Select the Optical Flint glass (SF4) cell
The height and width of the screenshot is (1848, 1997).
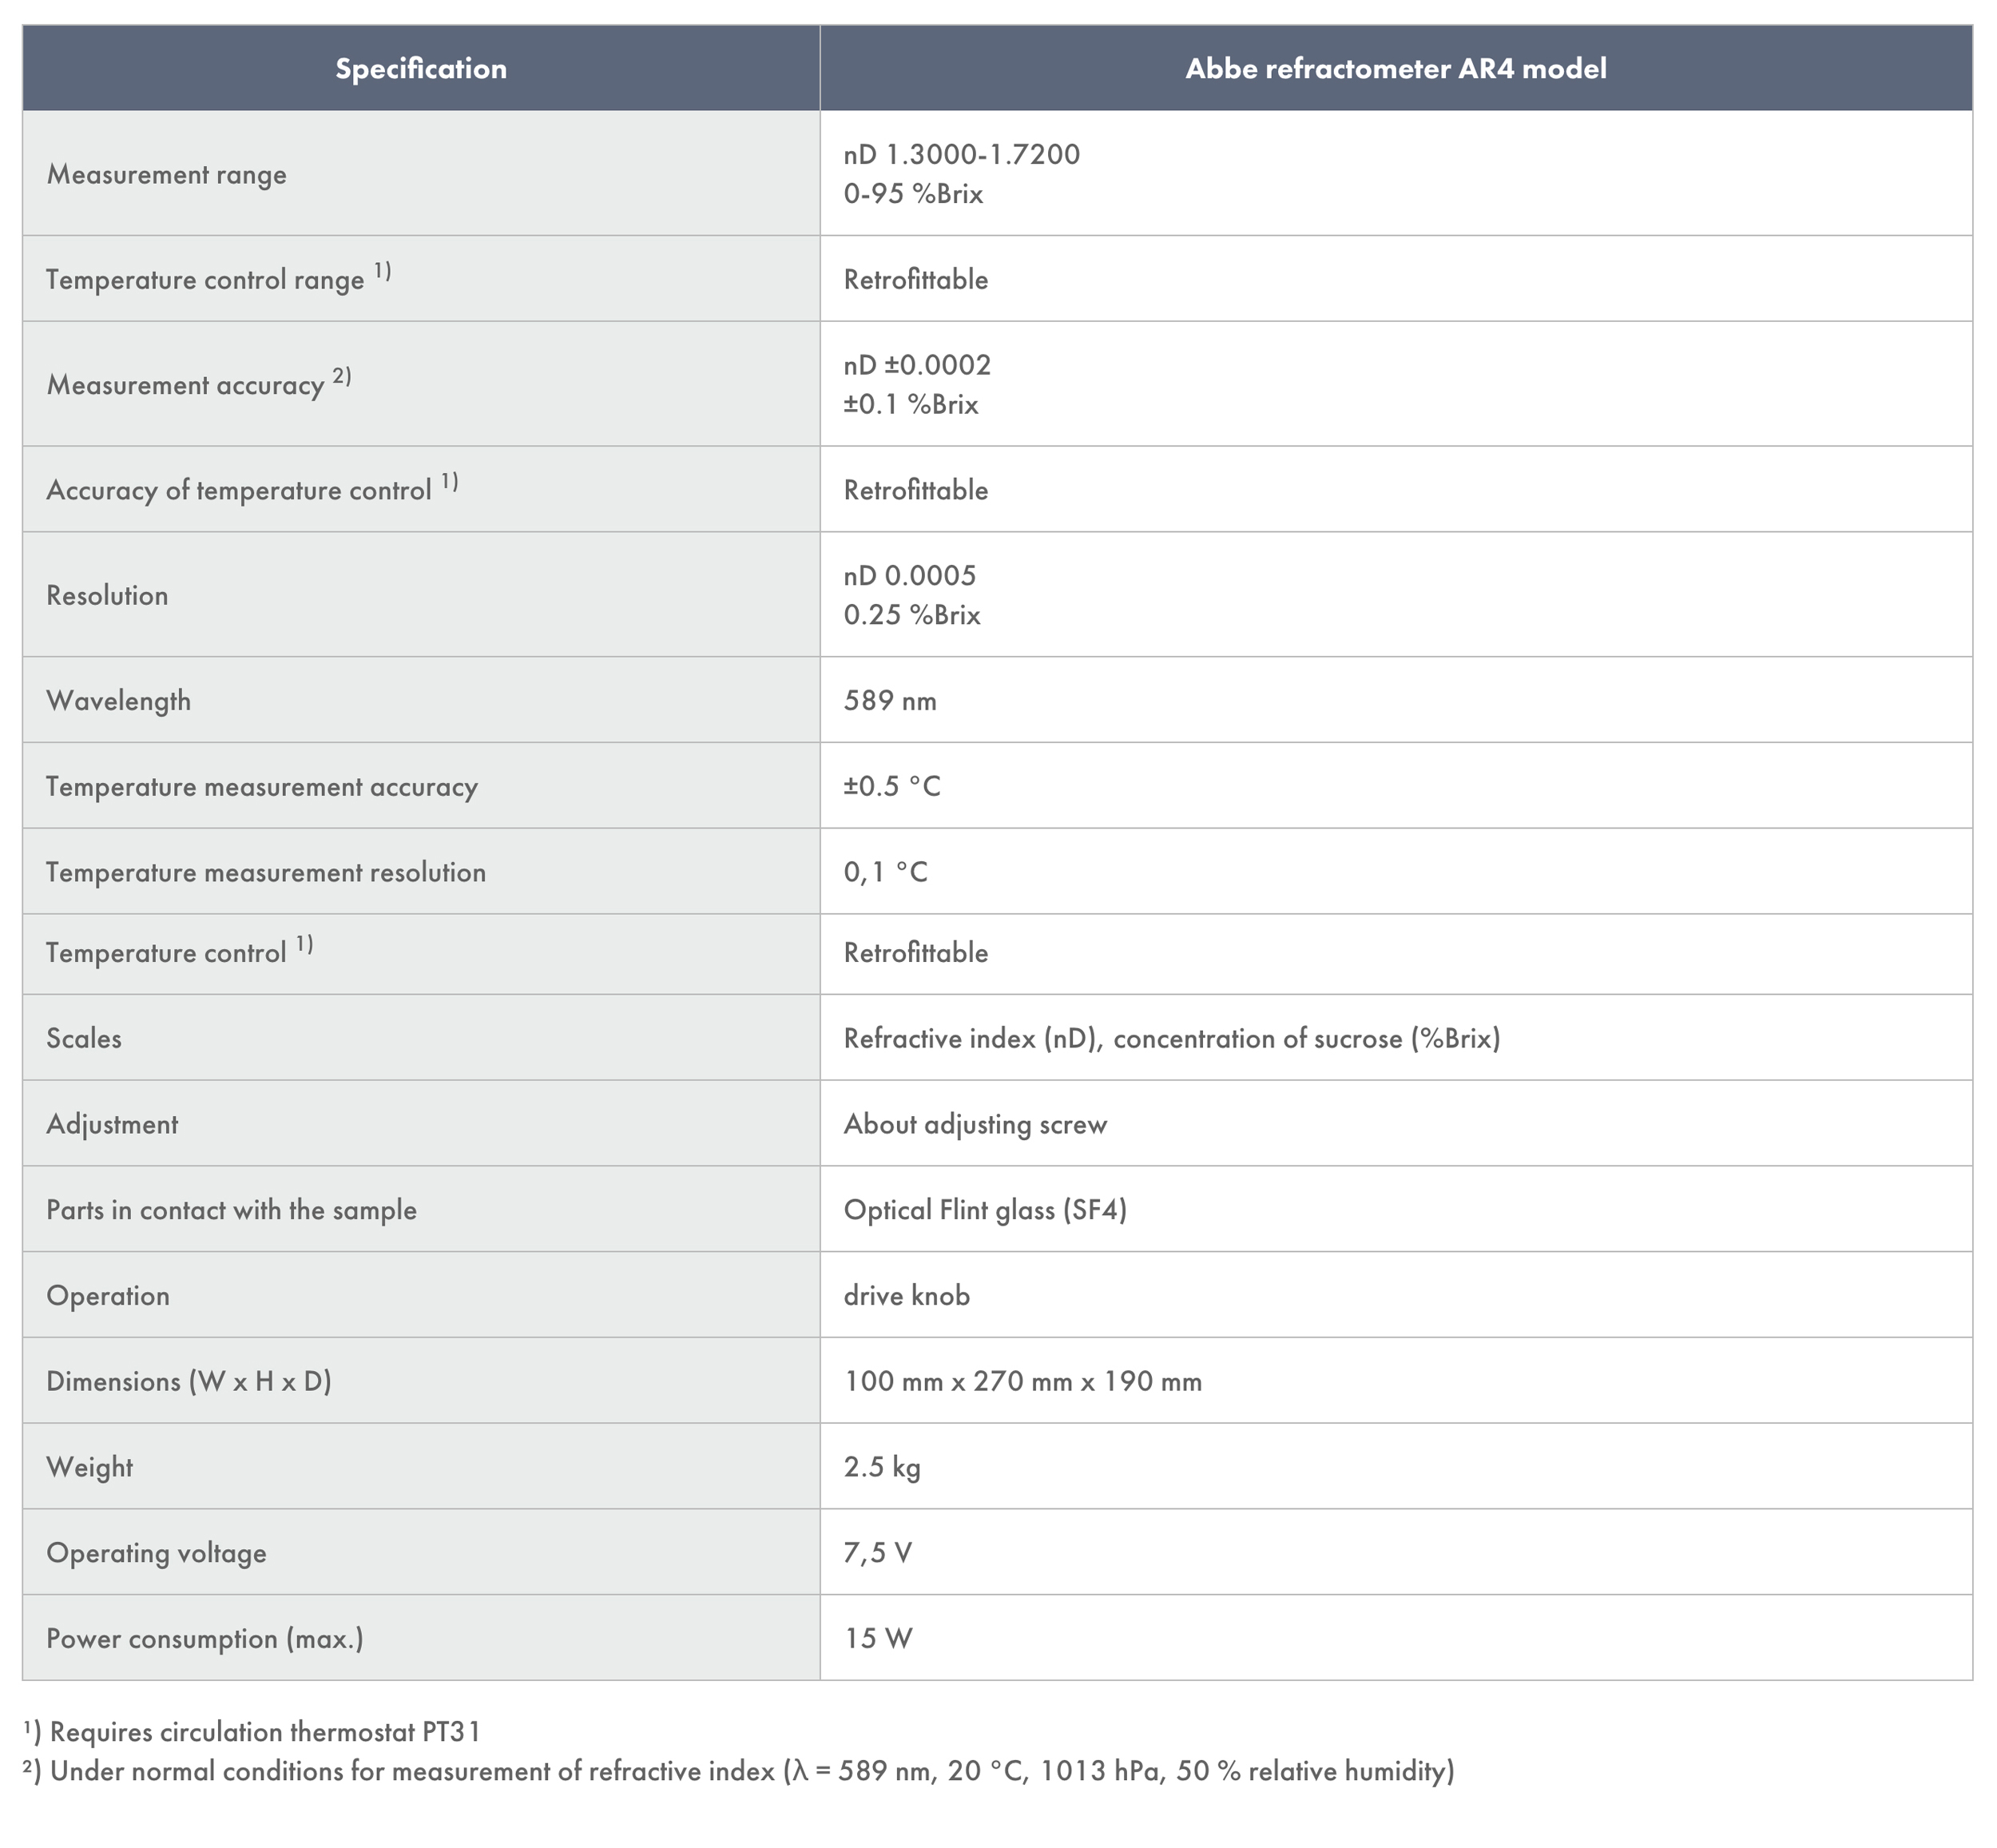pyautogui.click(x=985, y=1211)
